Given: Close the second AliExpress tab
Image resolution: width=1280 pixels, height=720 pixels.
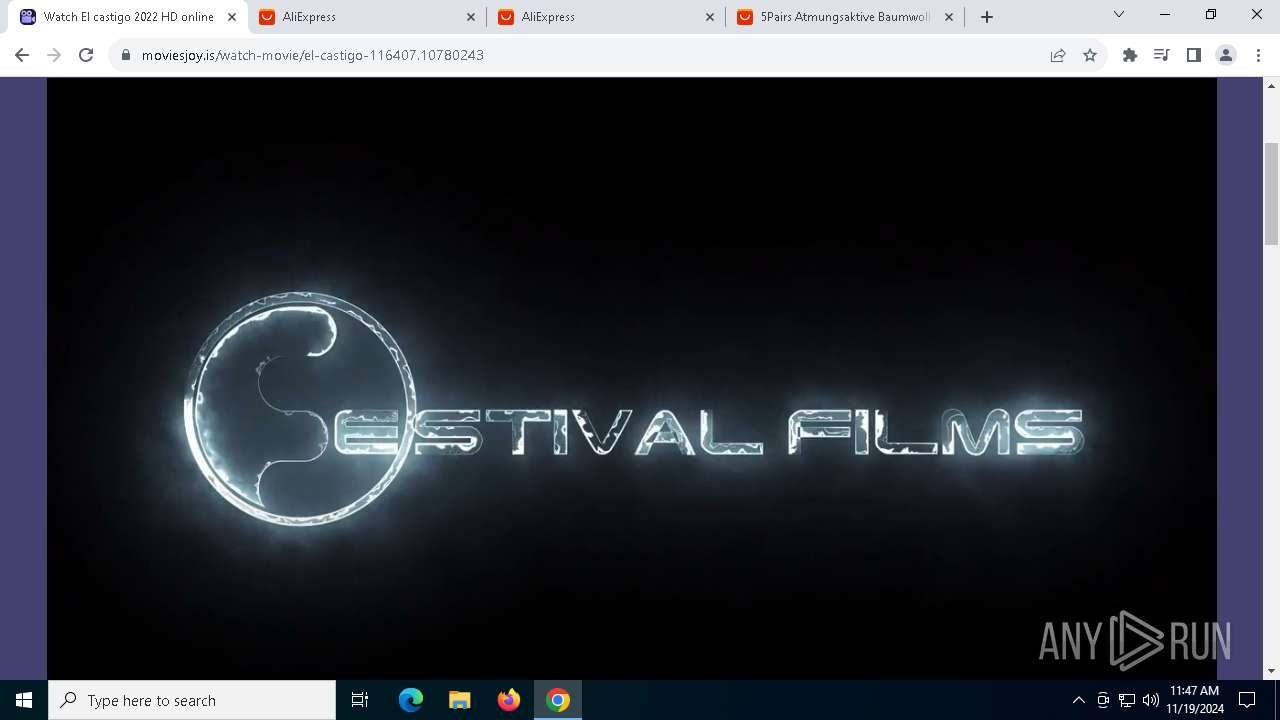Looking at the screenshot, I should pos(710,17).
